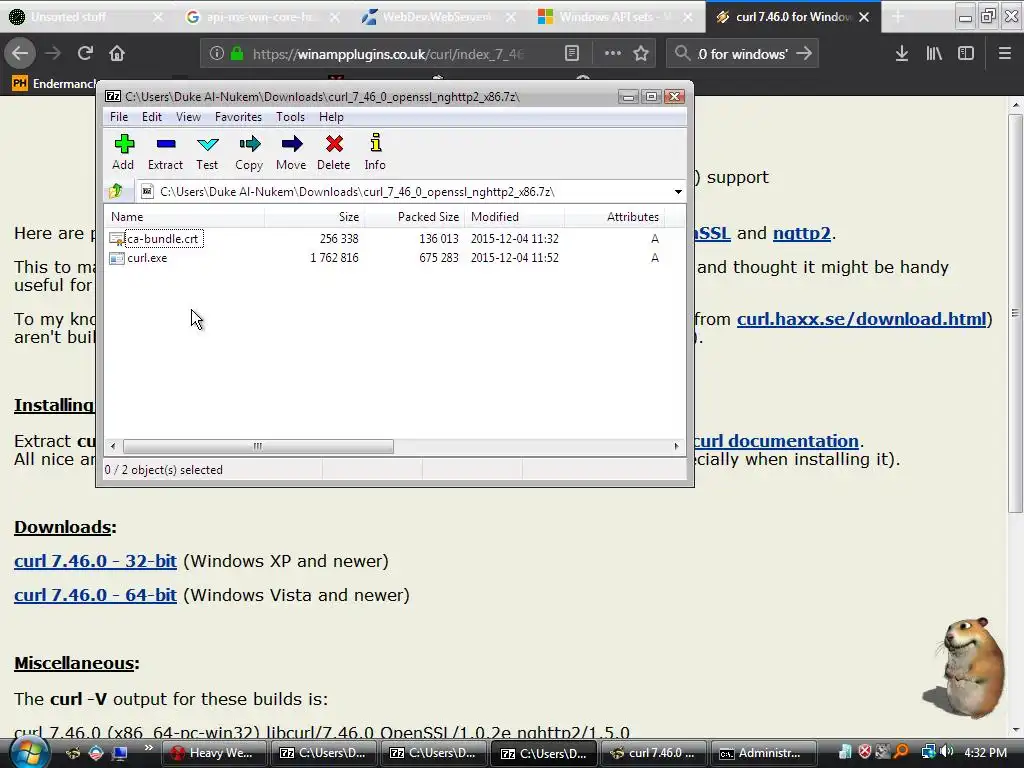Select the Move toolbar icon
This screenshot has width=1024, height=768.
tap(291, 152)
